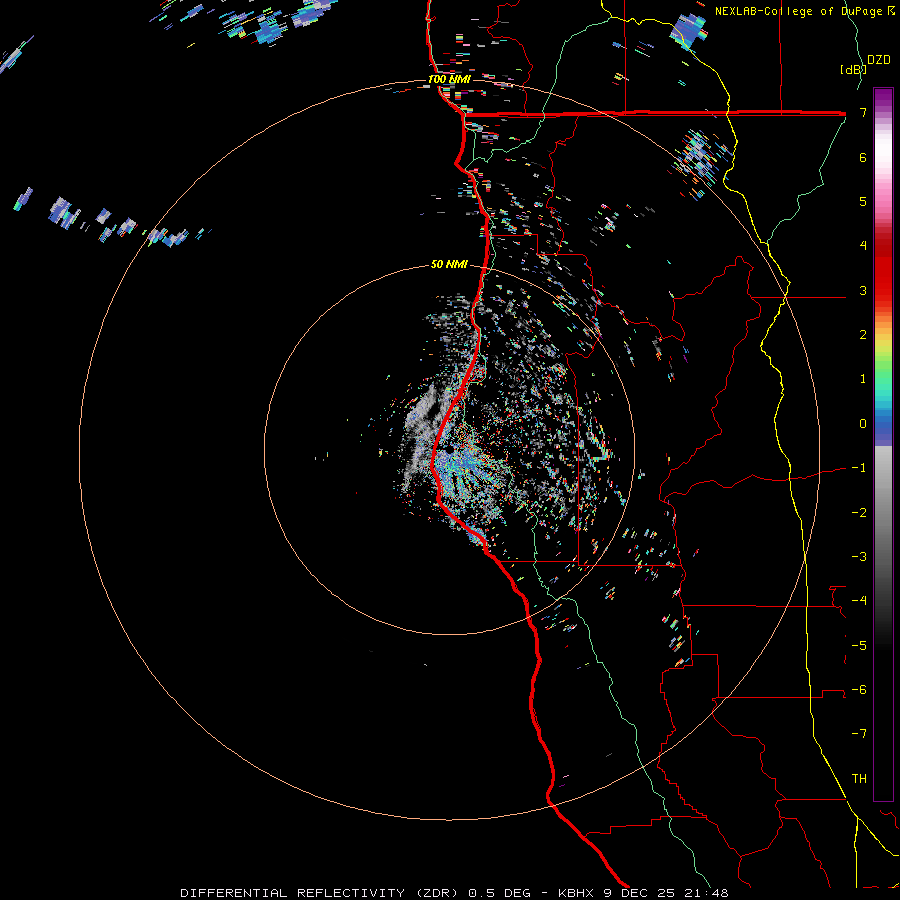
Task: Click the 1 value on color scale
Action: 863,379
